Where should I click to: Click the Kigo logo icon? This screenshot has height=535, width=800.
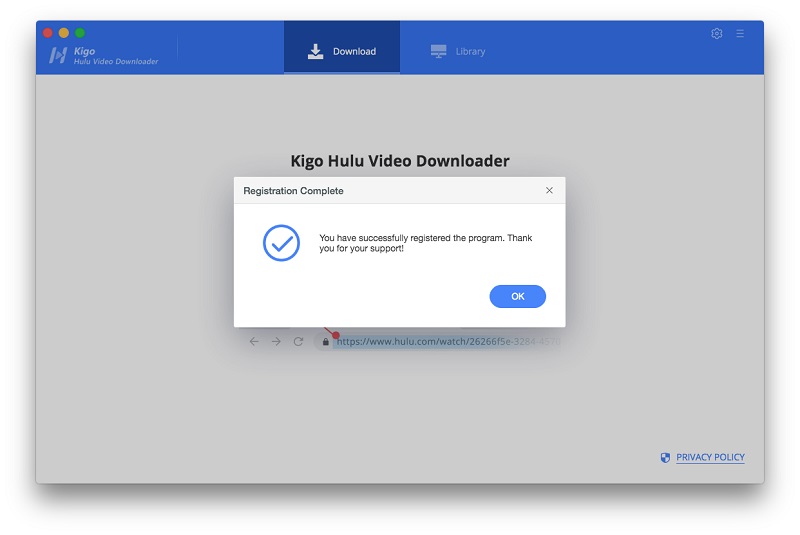coord(58,55)
